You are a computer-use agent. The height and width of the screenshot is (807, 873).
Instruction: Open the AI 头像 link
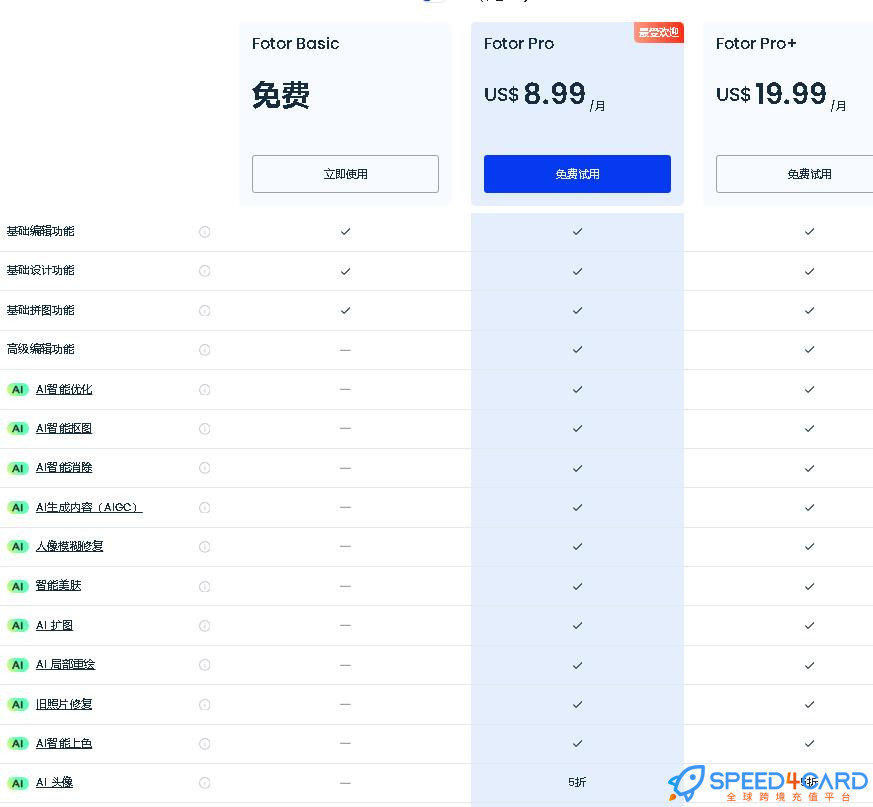(55, 782)
